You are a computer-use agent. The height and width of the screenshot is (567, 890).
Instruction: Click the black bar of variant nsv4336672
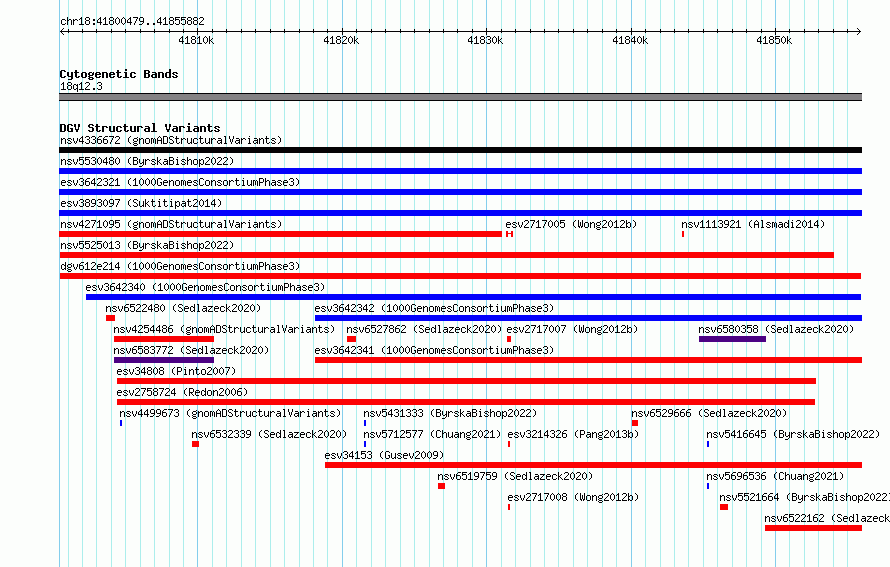pyautogui.click(x=460, y=150)
